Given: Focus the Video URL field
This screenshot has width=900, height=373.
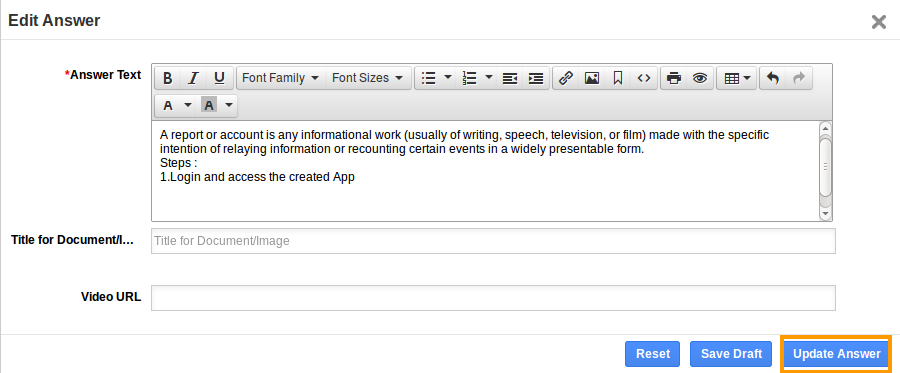Looking at the screenshot, I should pos(493,298).
